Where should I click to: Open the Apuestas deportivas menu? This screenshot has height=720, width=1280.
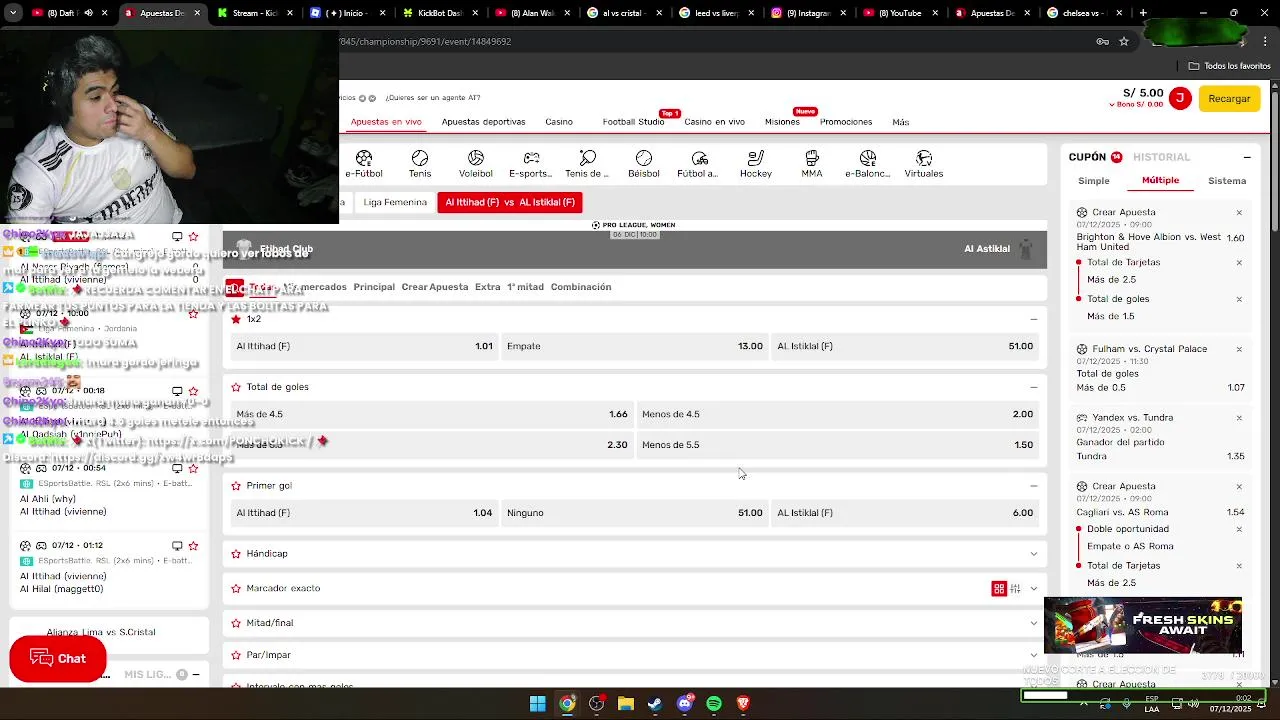pos(483,122)
